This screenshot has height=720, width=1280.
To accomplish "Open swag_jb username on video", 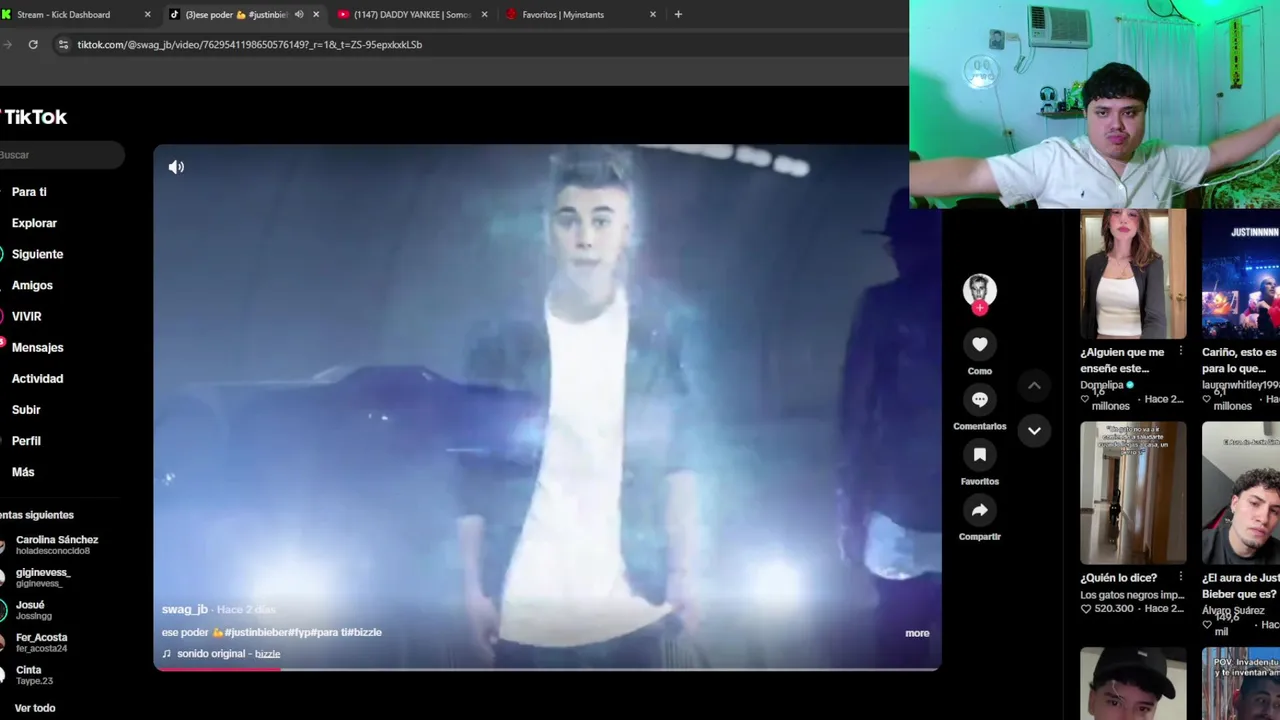I will click(x=185, y=609).
